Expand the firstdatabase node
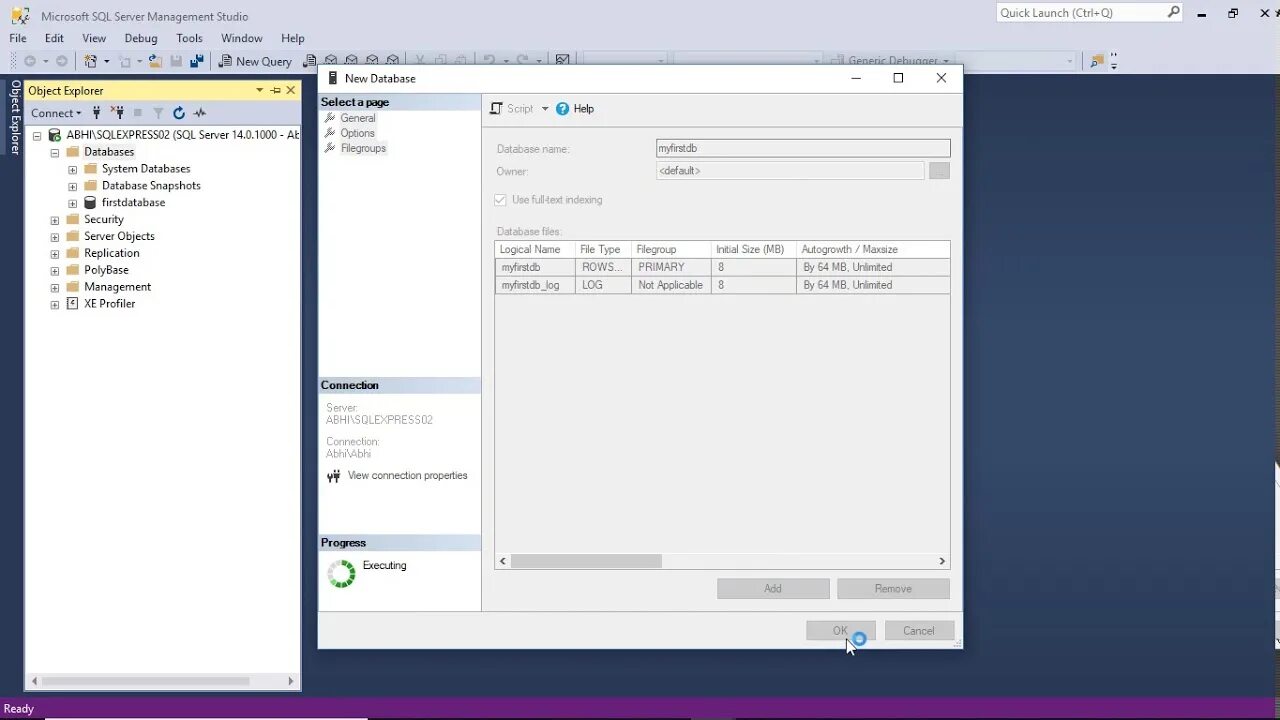This screenshot has height=720, width=1280. click(x=72, y=203)
